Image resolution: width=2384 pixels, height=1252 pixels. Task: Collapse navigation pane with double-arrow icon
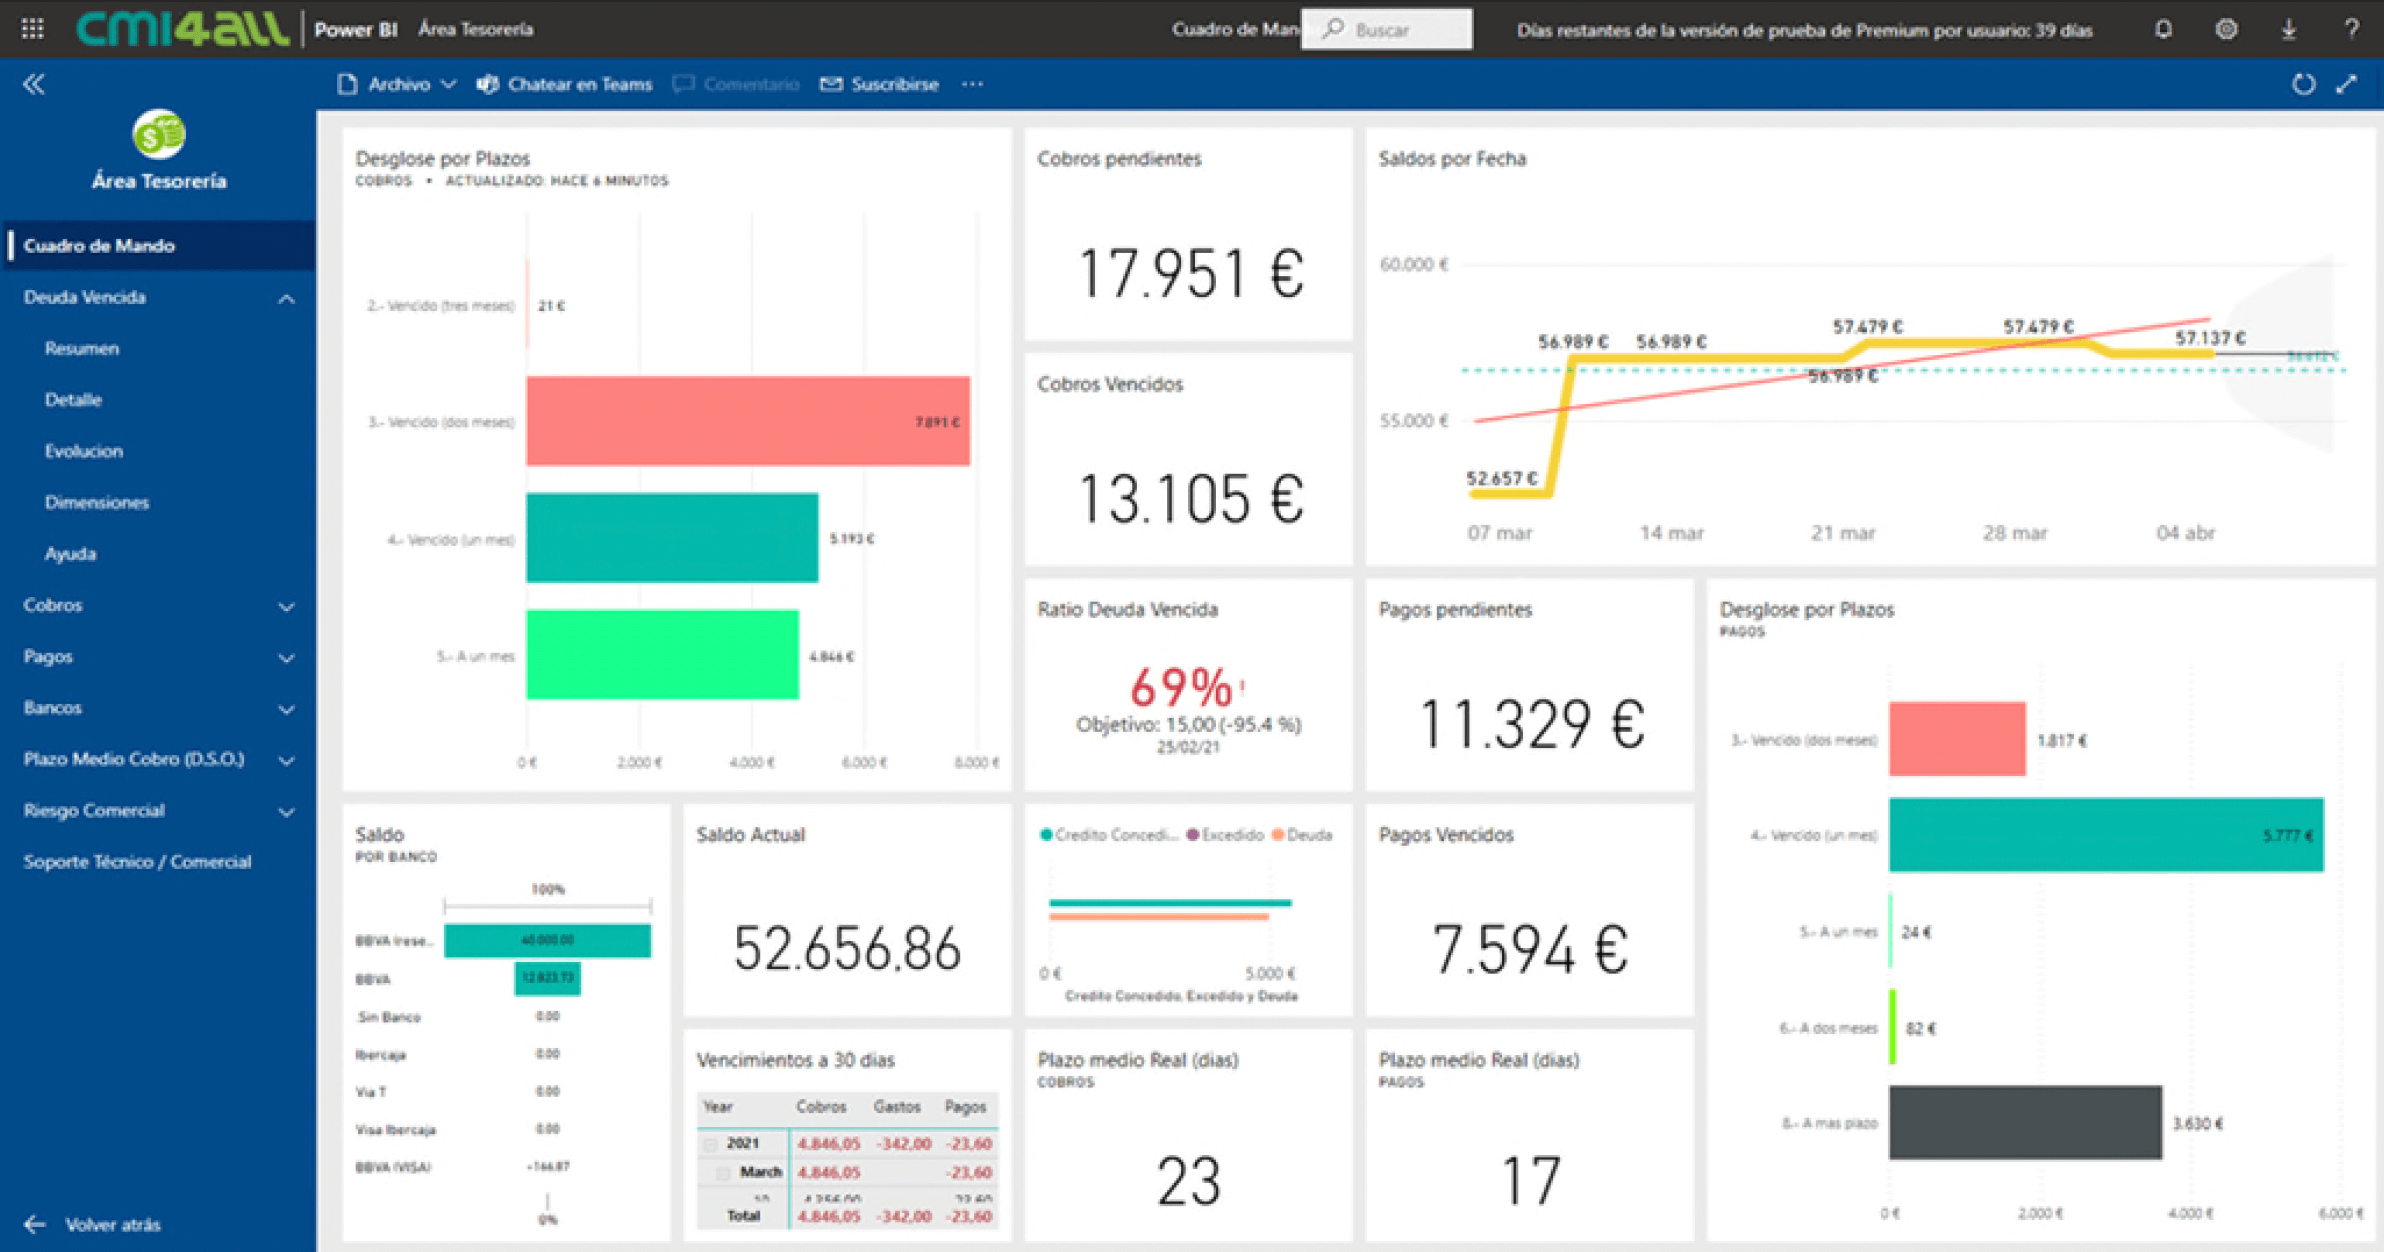coord(34,84)
